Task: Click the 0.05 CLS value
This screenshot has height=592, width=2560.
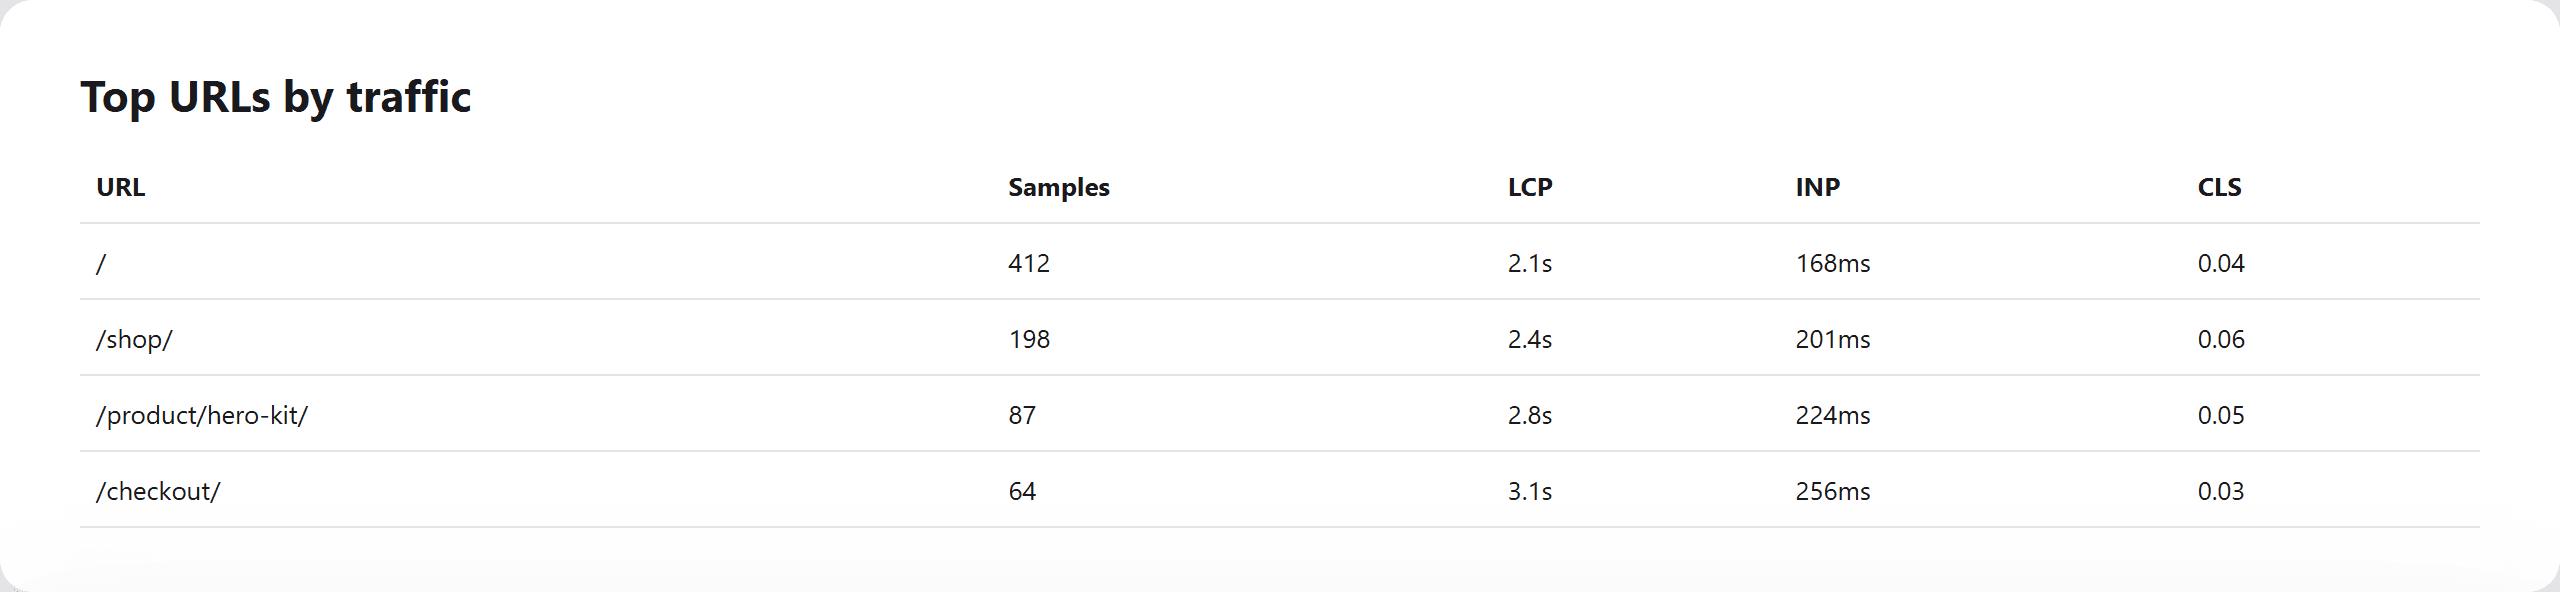Action: click(2221, 415)
